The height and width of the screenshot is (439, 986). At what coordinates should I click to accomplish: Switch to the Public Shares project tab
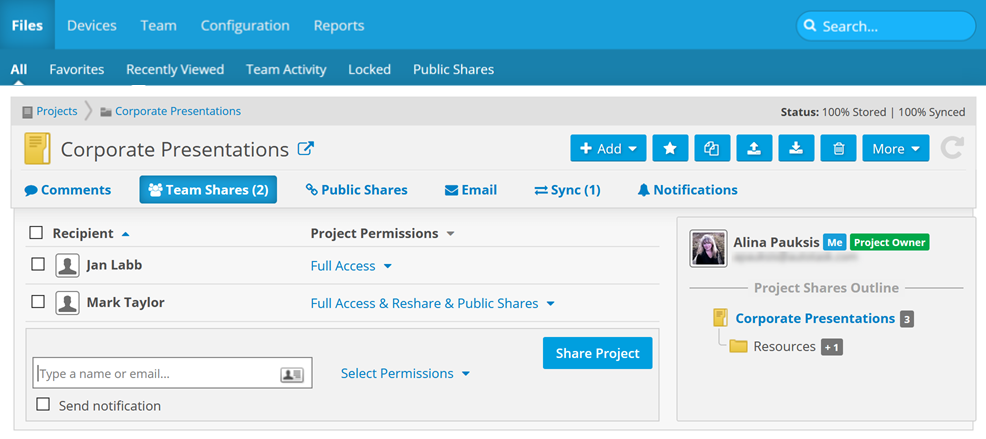[357, 190]
